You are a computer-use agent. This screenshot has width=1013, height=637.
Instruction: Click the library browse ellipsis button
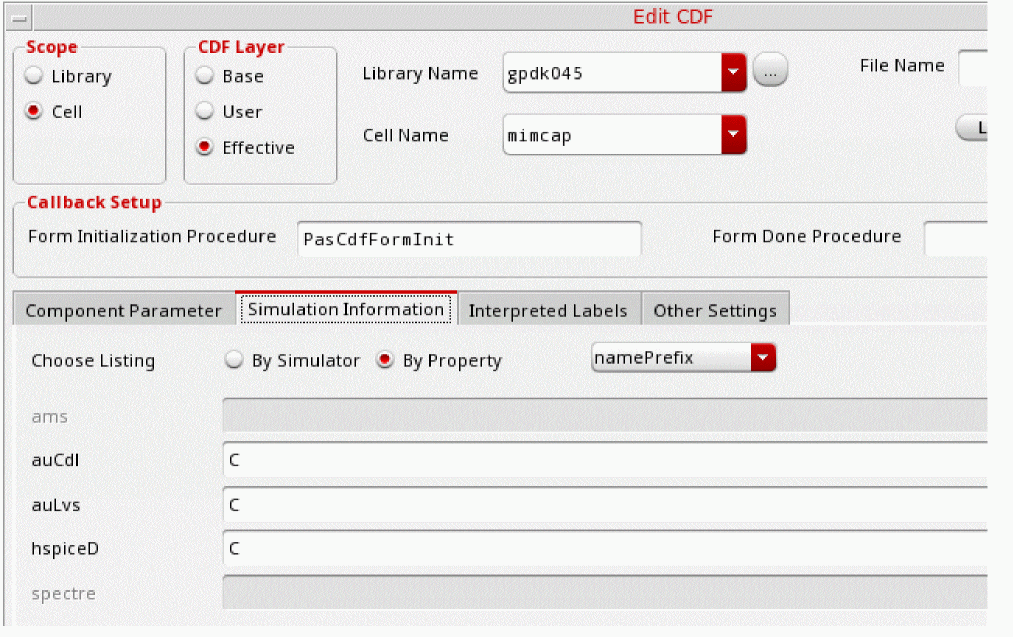pyautogui.click(x=770, y=69)
